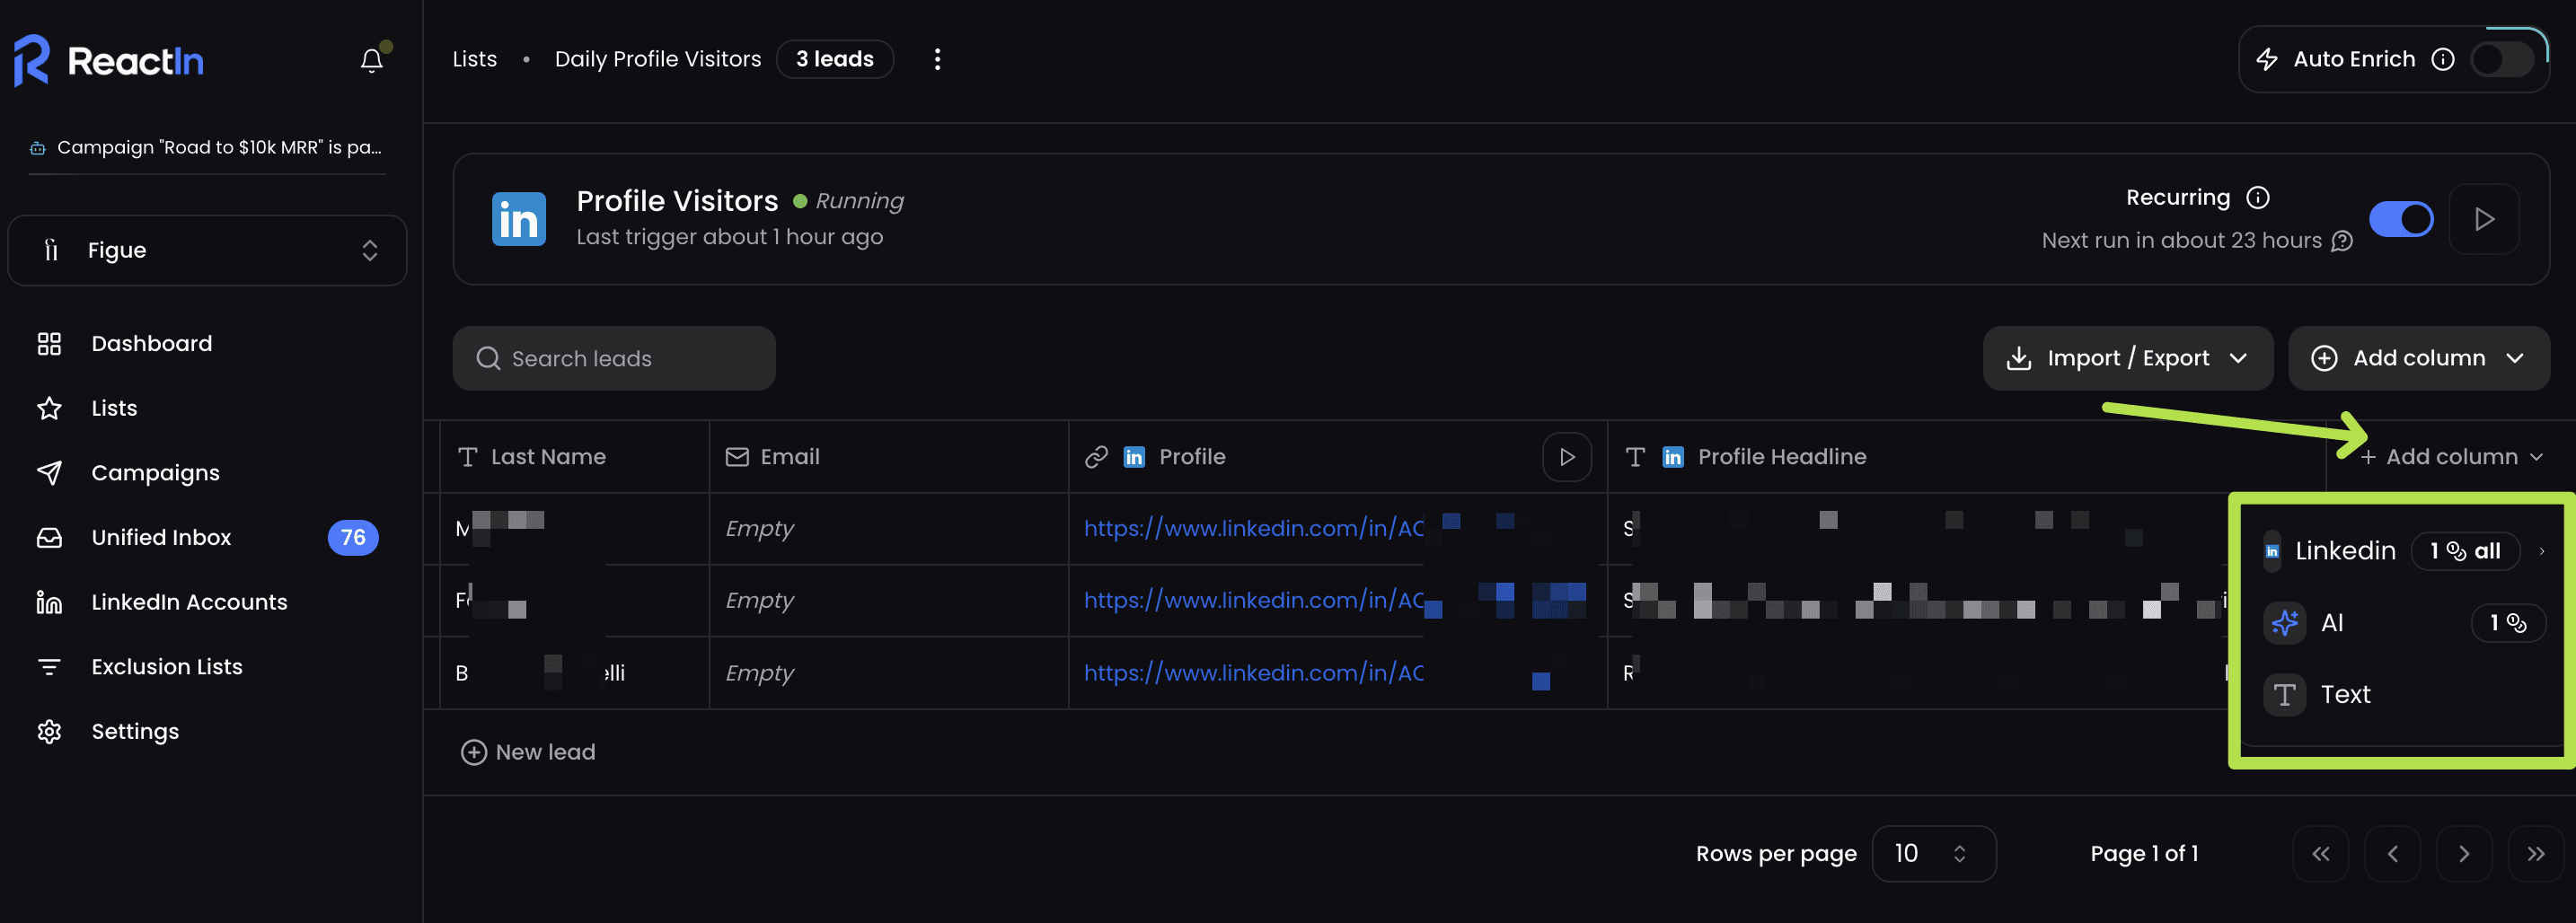Toggle the Recurring switch off
Image resolution: width=2576 pixels, height=923 pixels.
[2401, 219]
